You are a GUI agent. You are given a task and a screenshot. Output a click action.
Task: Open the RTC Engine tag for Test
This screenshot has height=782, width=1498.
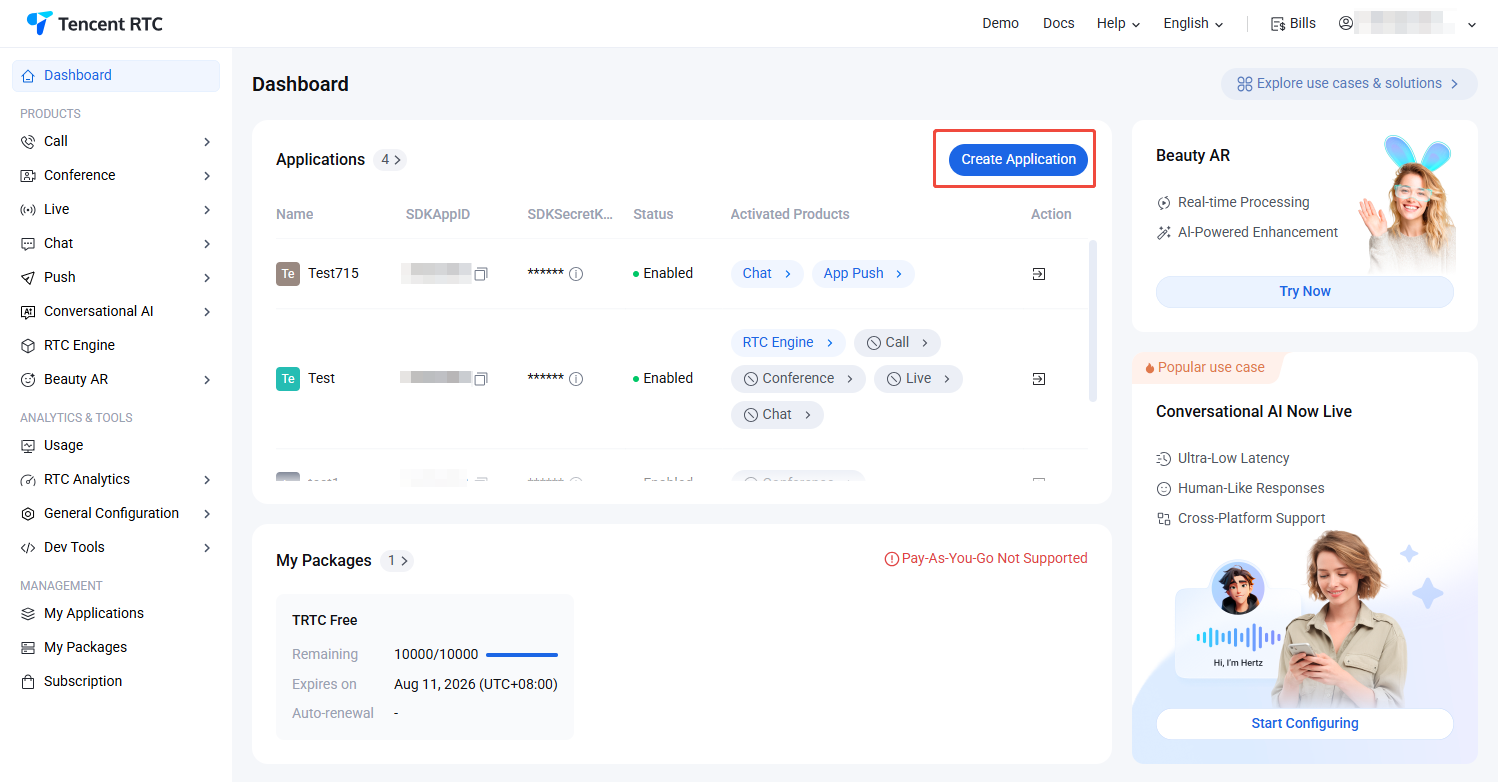click(x=788, y=343)
